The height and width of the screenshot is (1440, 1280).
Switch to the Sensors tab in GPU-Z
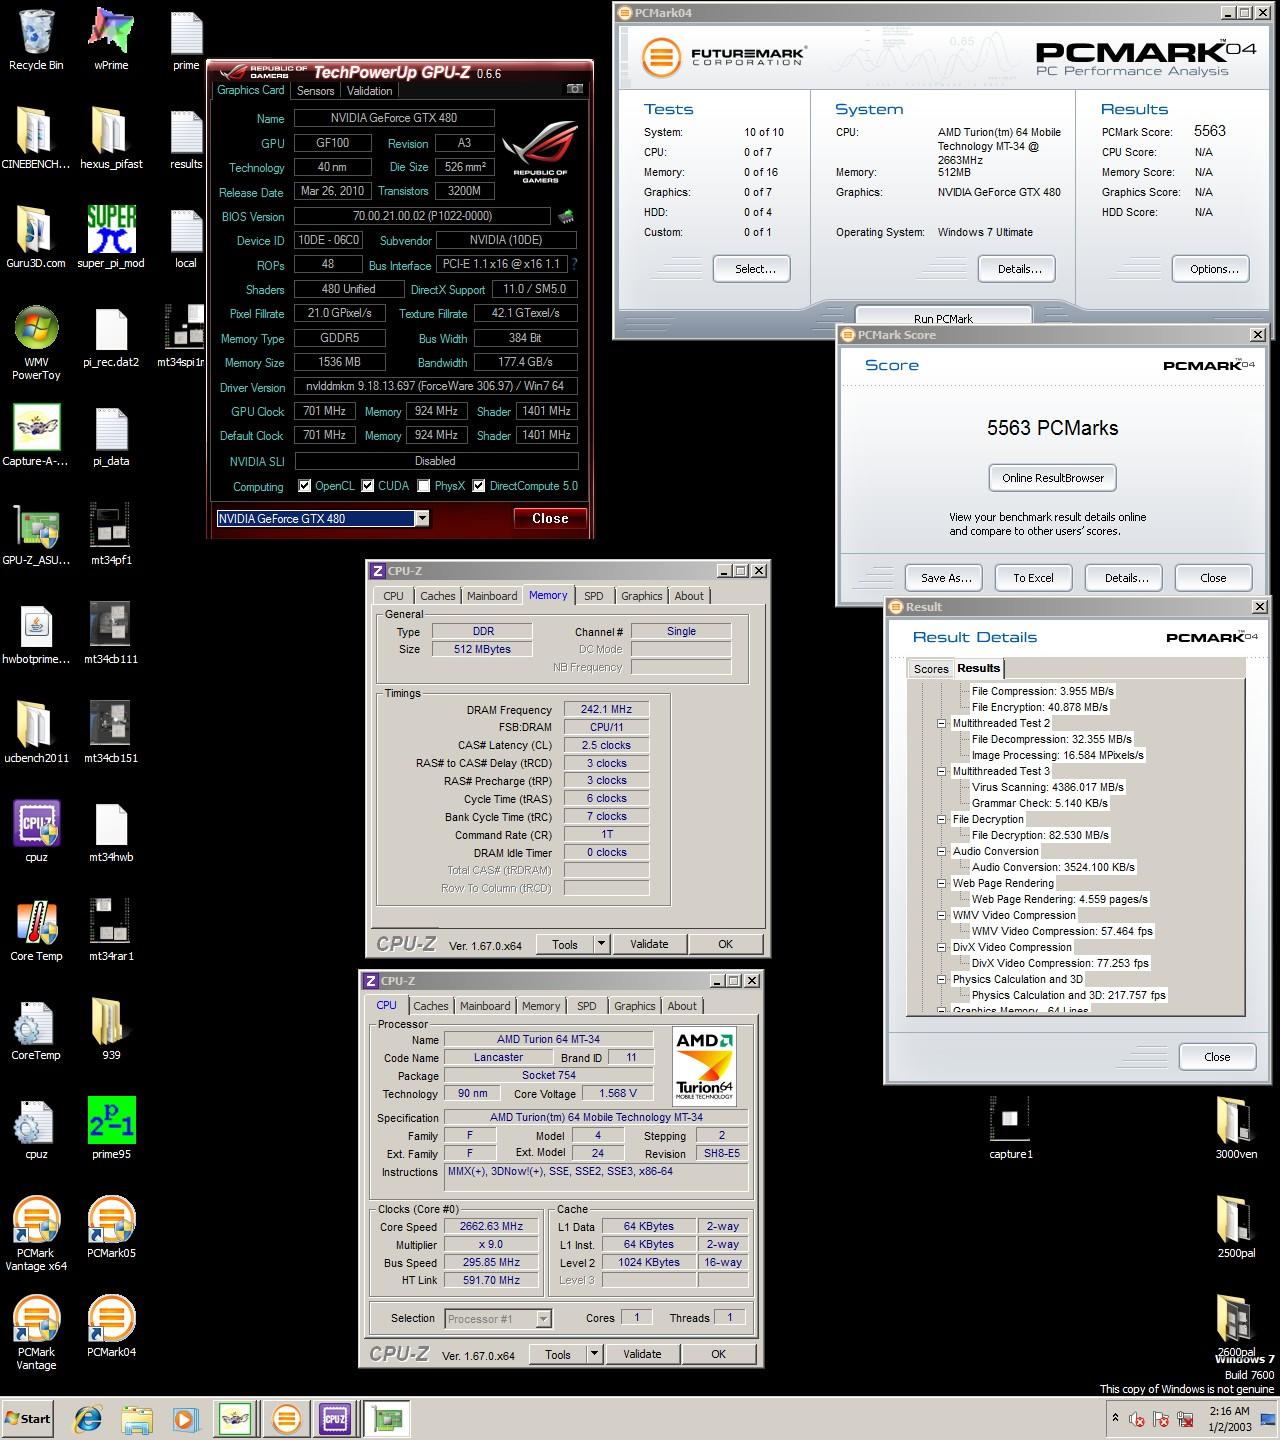tap(315, 91)
